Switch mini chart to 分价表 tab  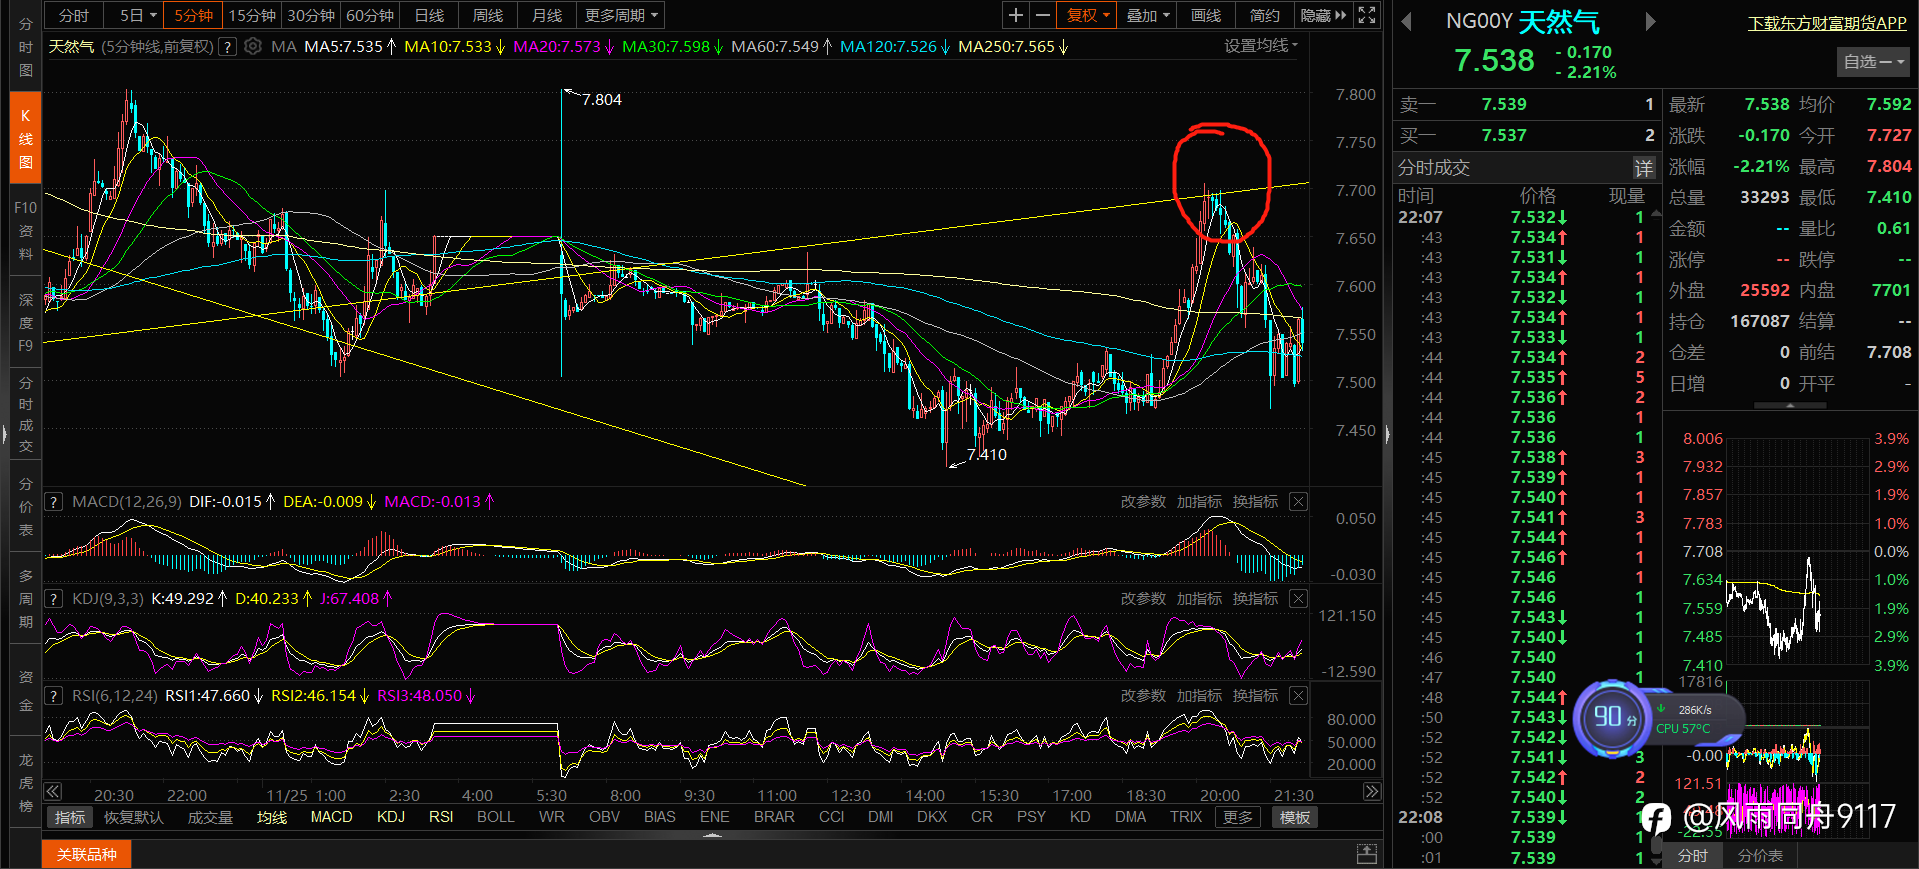coord(1760,855)
